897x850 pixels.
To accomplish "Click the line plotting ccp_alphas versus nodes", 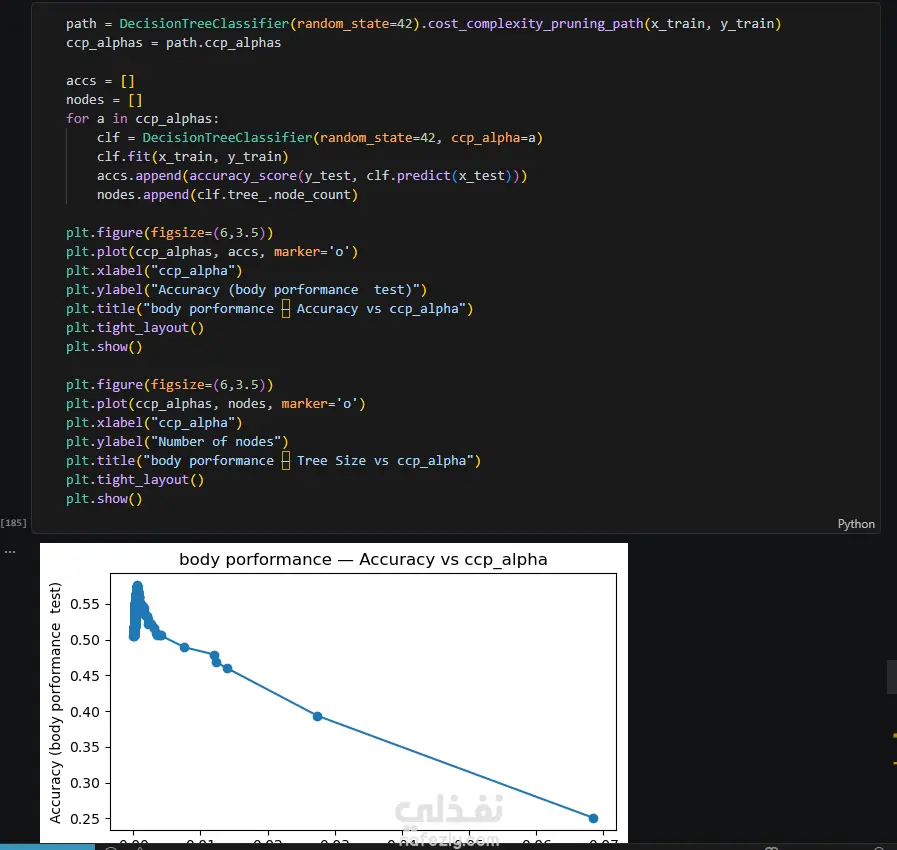I will coord(216,404).
